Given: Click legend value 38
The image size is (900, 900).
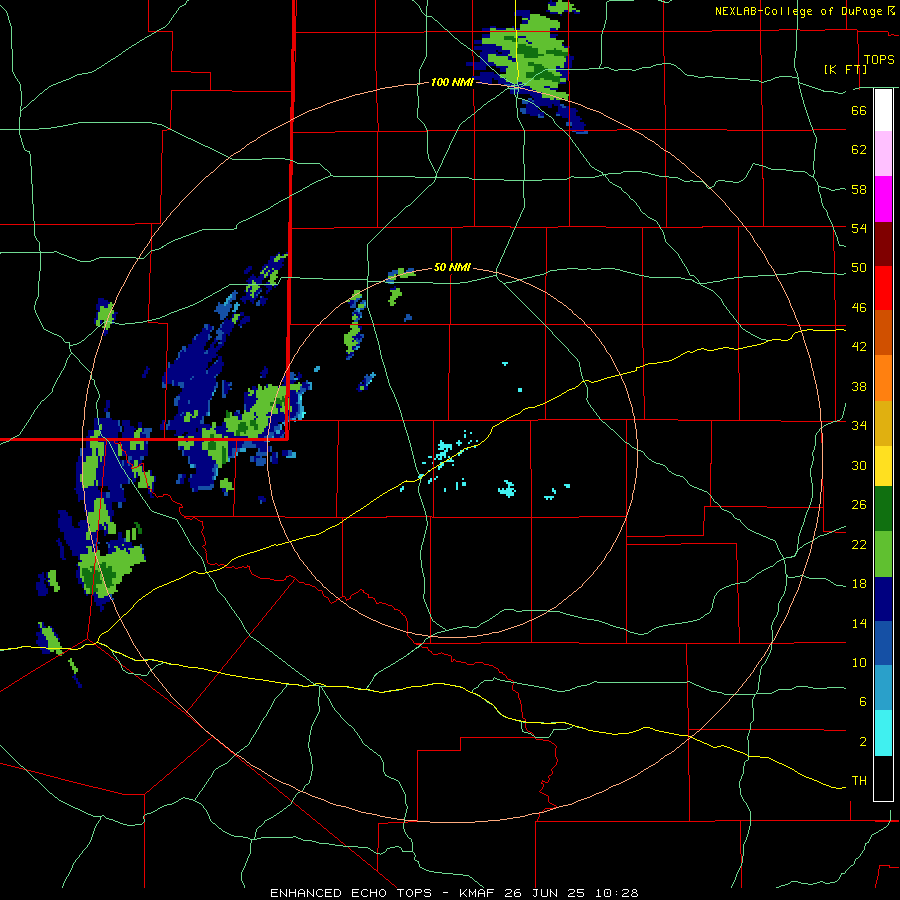Looking at the screenshot, I should 859,387.
